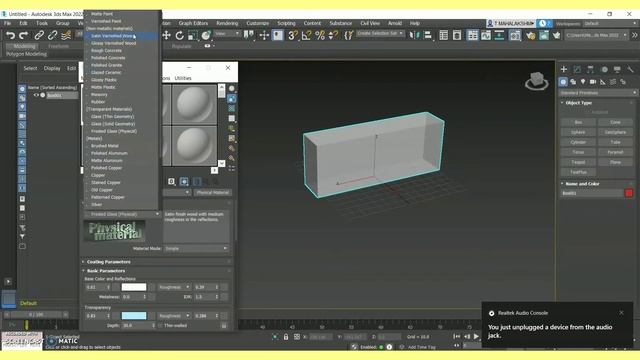
Task: Open the Workspaces Default dropdown
Action: pyautogui.click(x=610, y=24)
